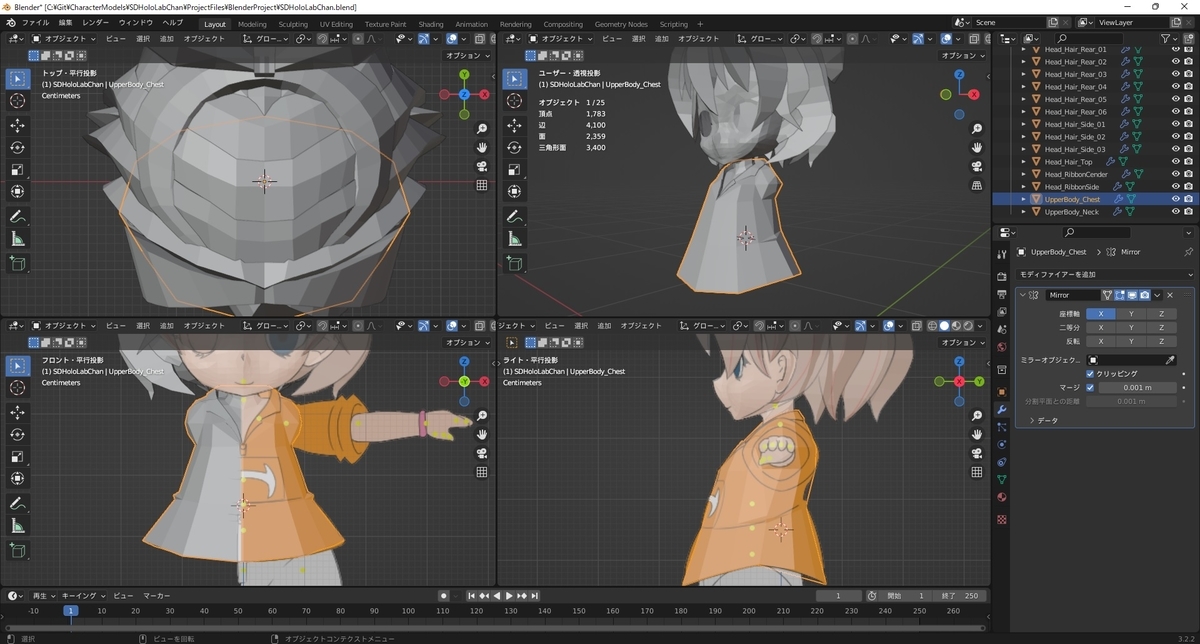This screenshot has height=644, width=1200.
Task: Click the X to remove the Mirror modifier
Action: point(1168,295)
